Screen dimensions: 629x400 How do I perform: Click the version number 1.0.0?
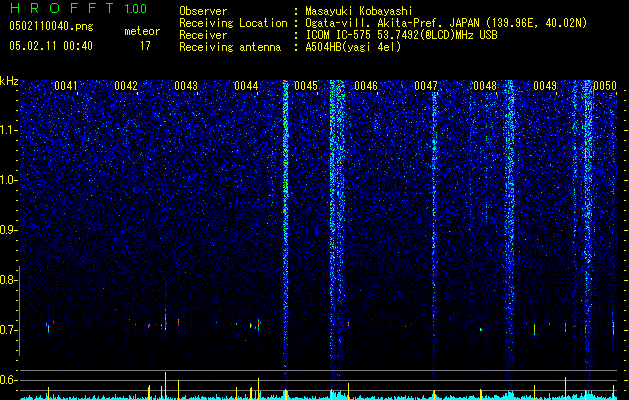tap(135, 9)
